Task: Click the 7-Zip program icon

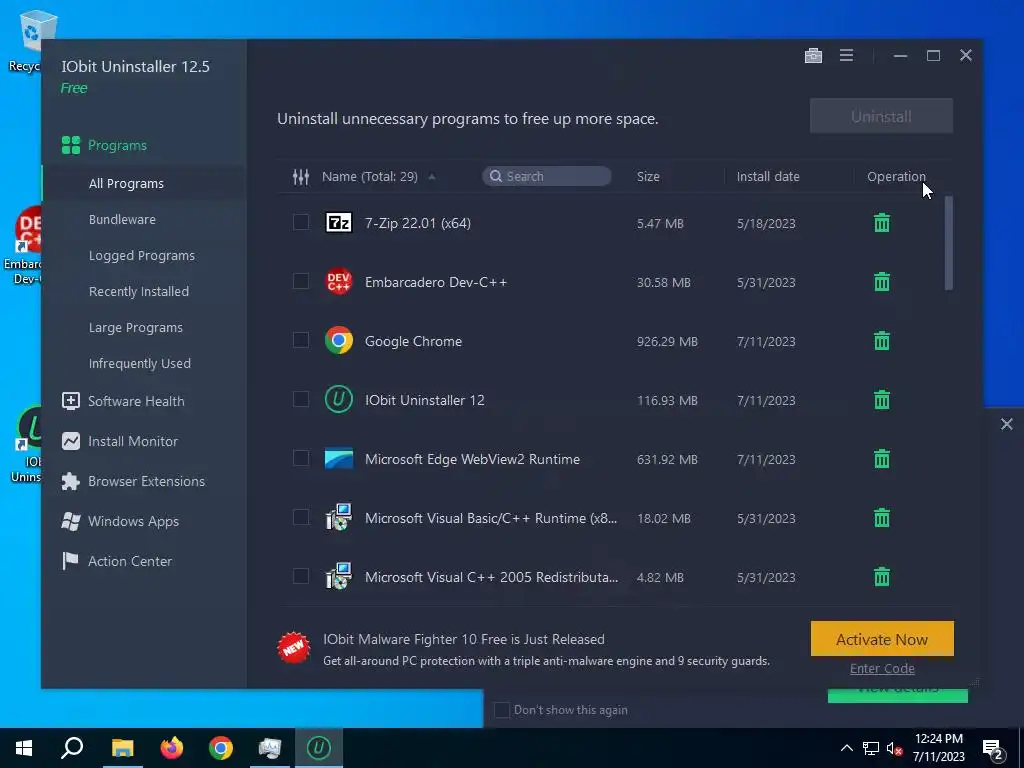Action: pos(339,223)
